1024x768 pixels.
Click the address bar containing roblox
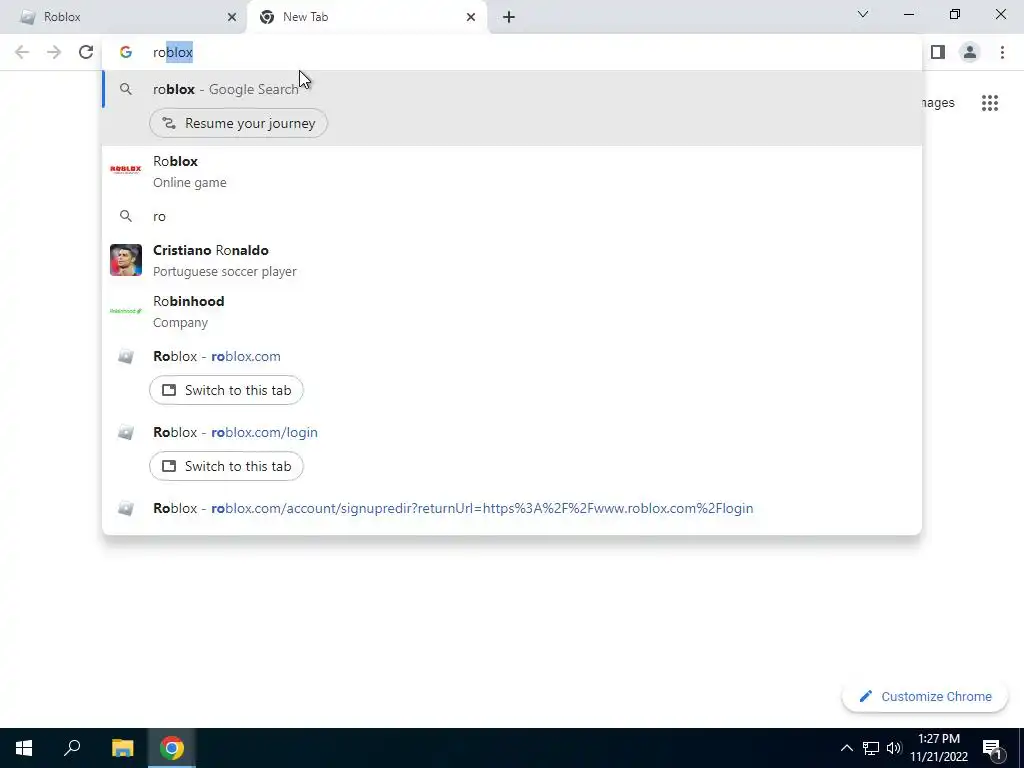pyautogui.click(x=512, y=52)
